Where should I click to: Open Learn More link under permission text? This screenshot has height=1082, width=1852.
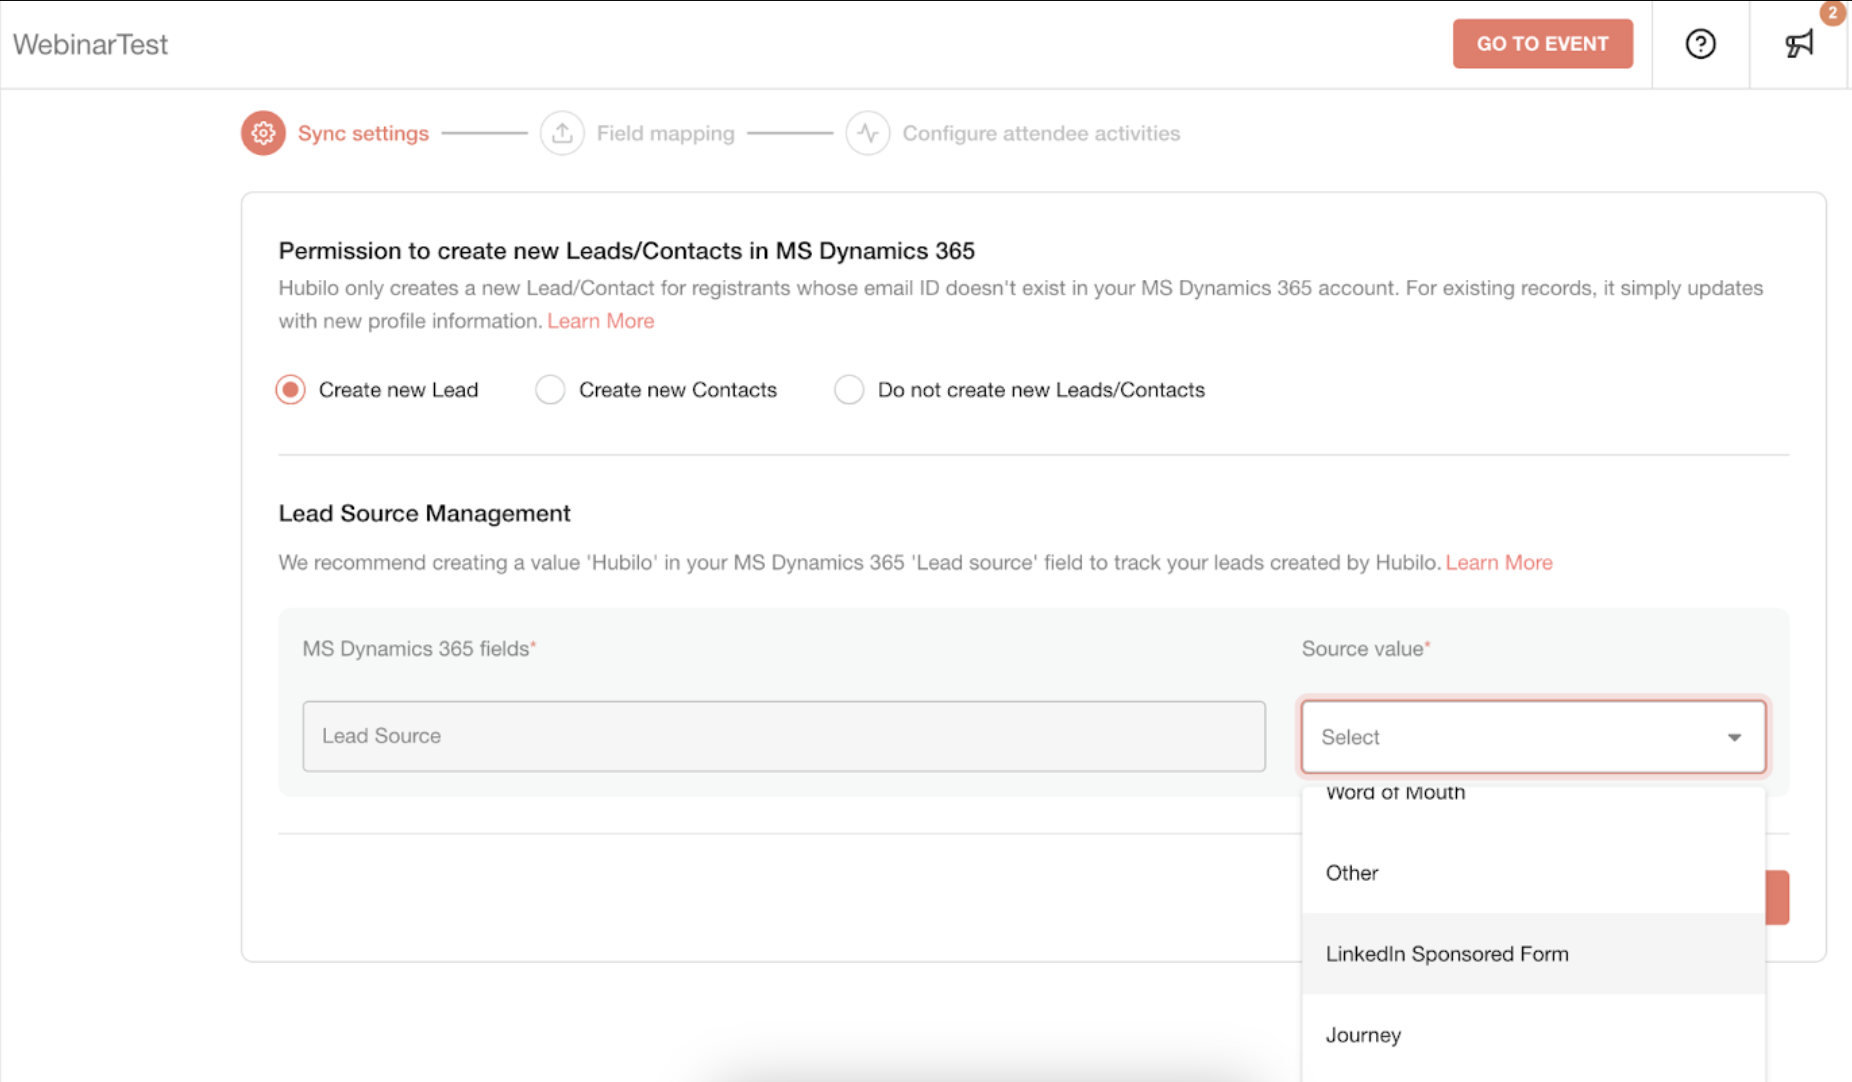click(600, 321)
